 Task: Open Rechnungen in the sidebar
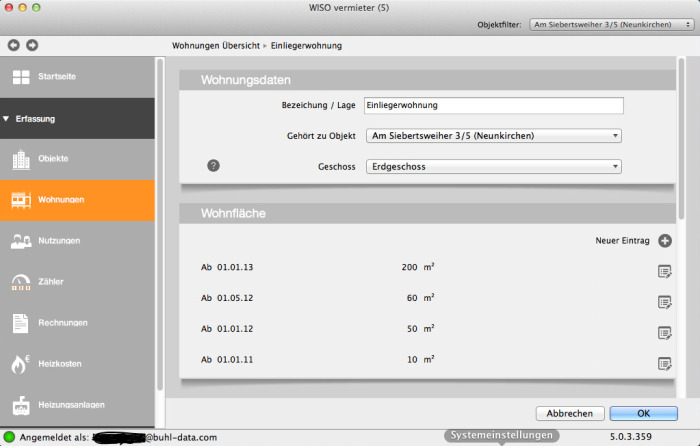77,323
